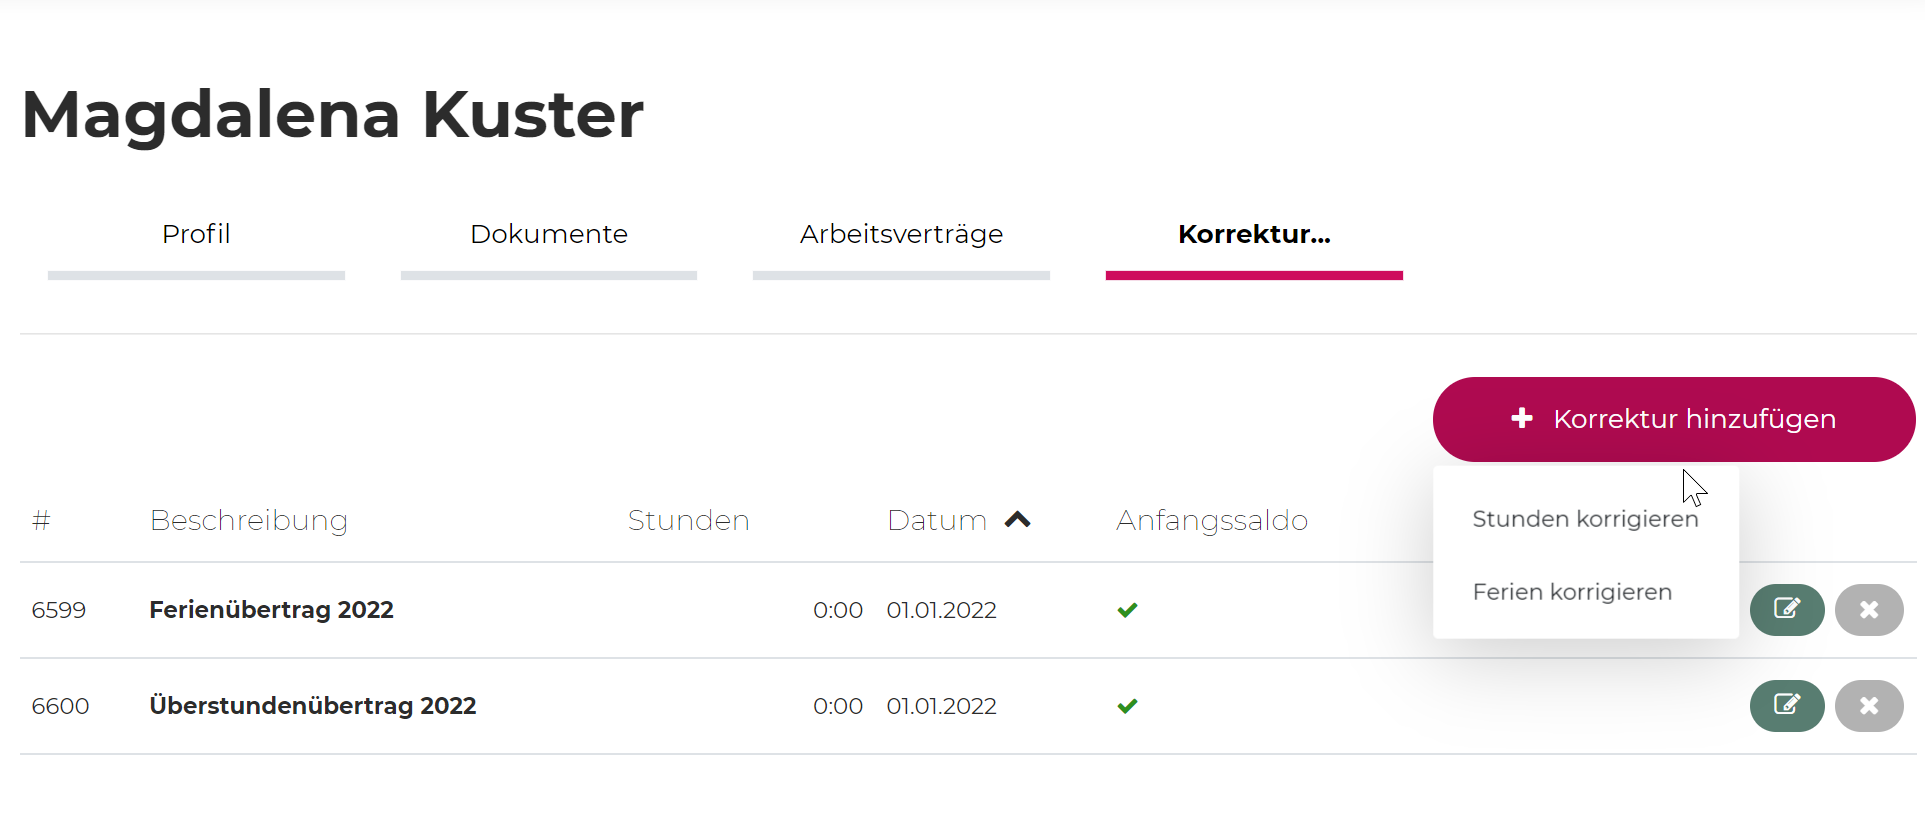
Task: Switch to the Dokumente tab
Action: (549, 234)
